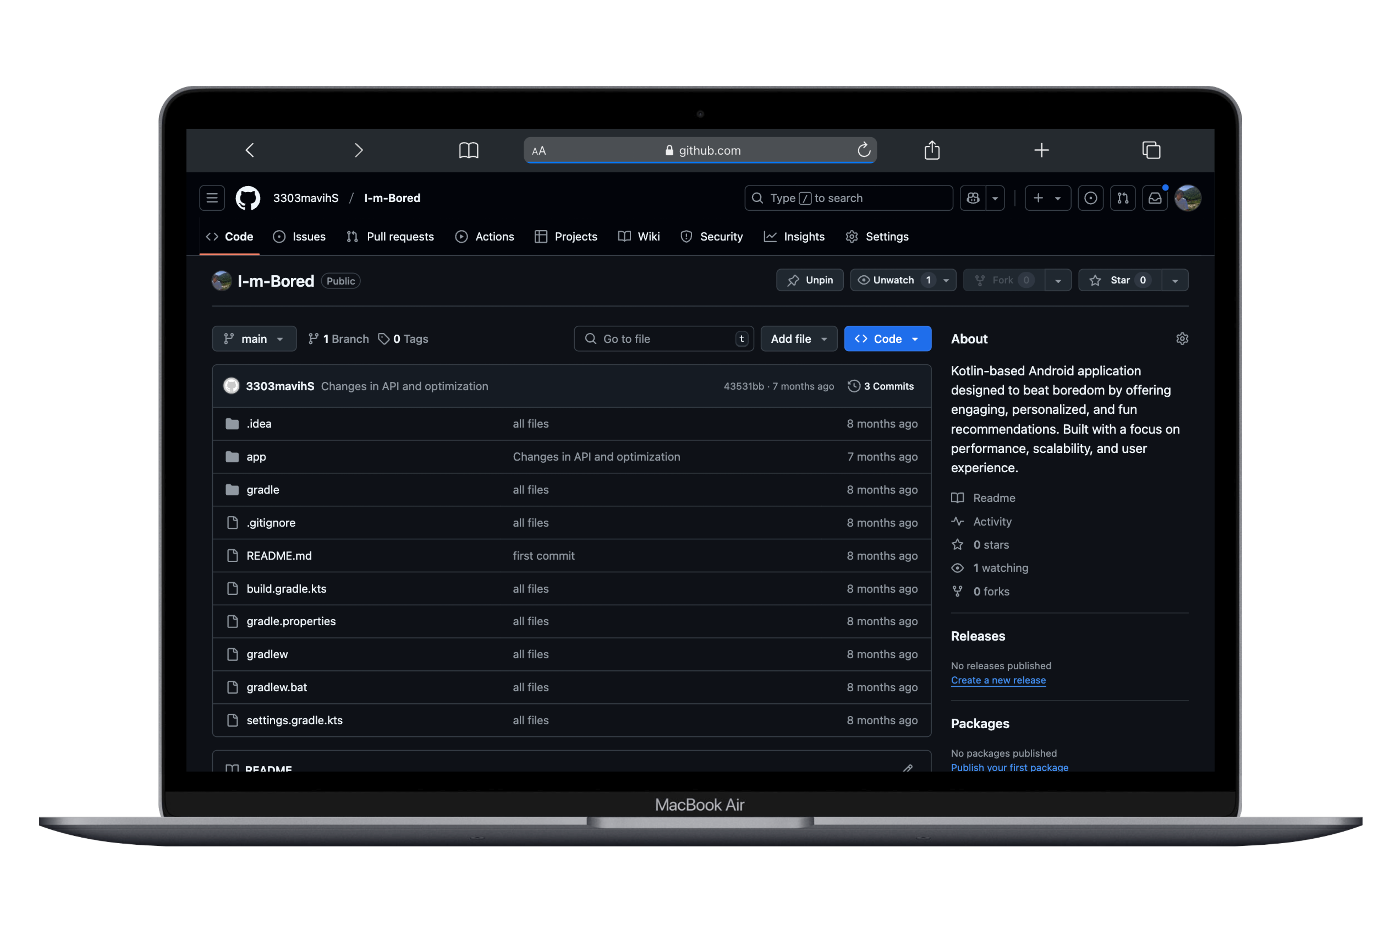This screenshot has width=1400, height=933.
Task: Expand the green Code dropdown
Action: (887, 339)
